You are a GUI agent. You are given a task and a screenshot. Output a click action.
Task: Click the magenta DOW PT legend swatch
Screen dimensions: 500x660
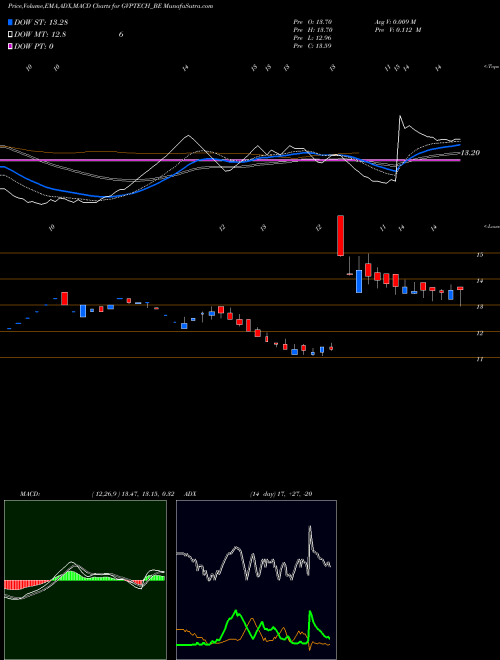click(10, 46)
